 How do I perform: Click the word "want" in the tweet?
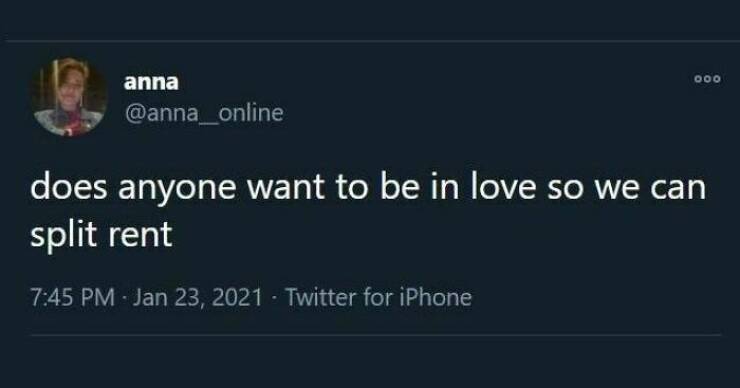coord(286,187)
